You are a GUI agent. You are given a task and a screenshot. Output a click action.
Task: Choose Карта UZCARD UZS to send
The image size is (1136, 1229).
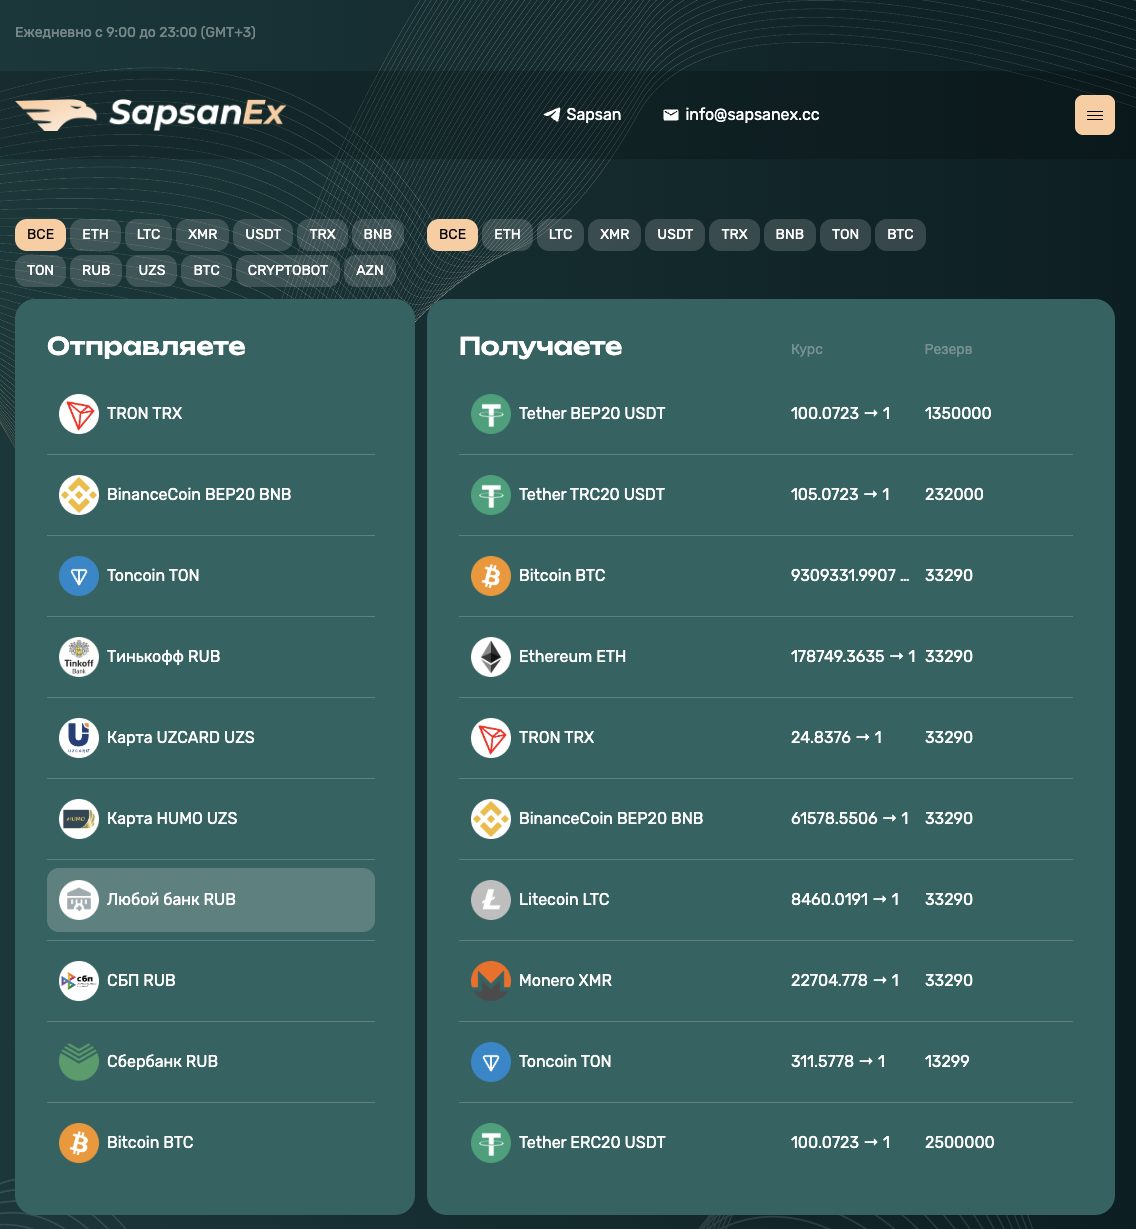(211, 738)
